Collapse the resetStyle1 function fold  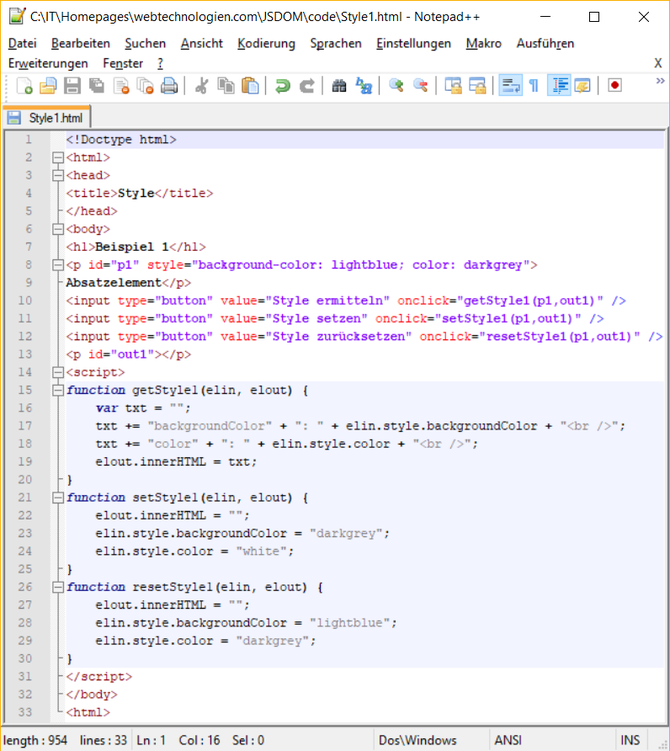click(58, 587)
